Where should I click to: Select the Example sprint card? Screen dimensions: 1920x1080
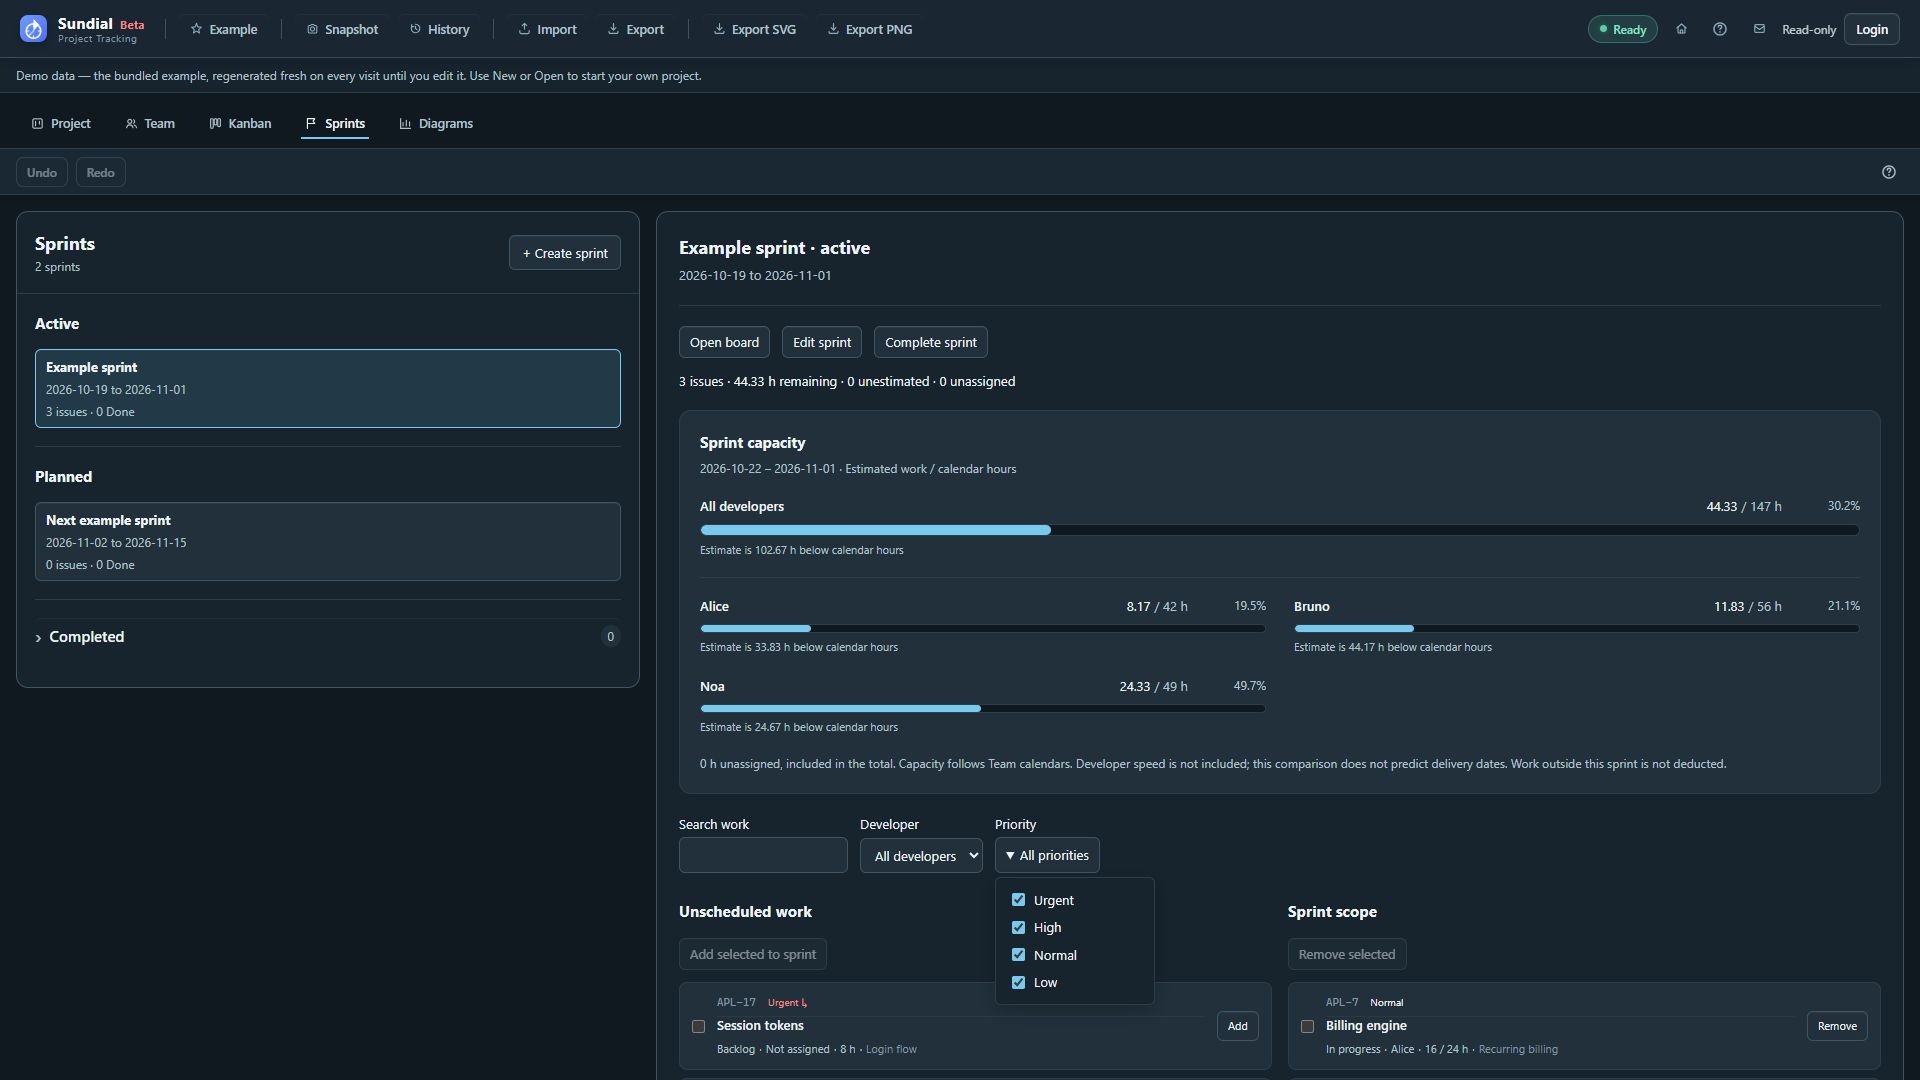click(x=328, y=389)
